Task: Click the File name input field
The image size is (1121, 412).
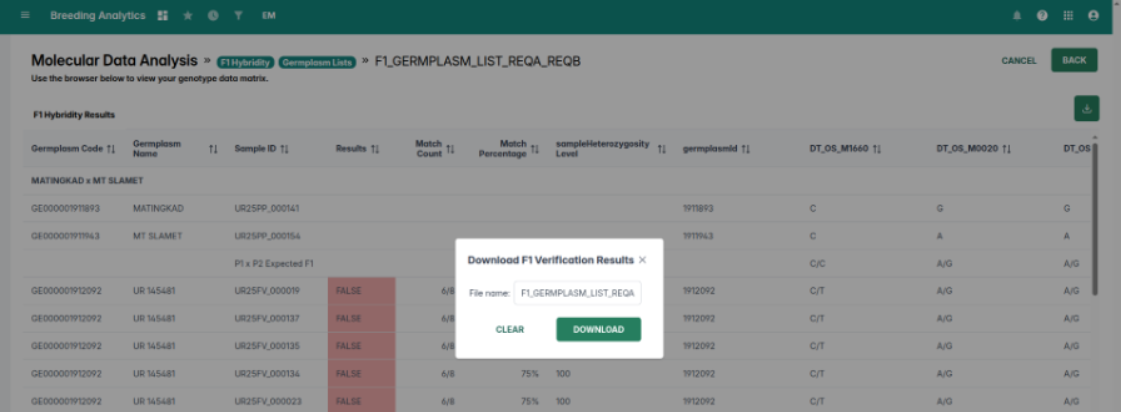Action: click(577, 293)
